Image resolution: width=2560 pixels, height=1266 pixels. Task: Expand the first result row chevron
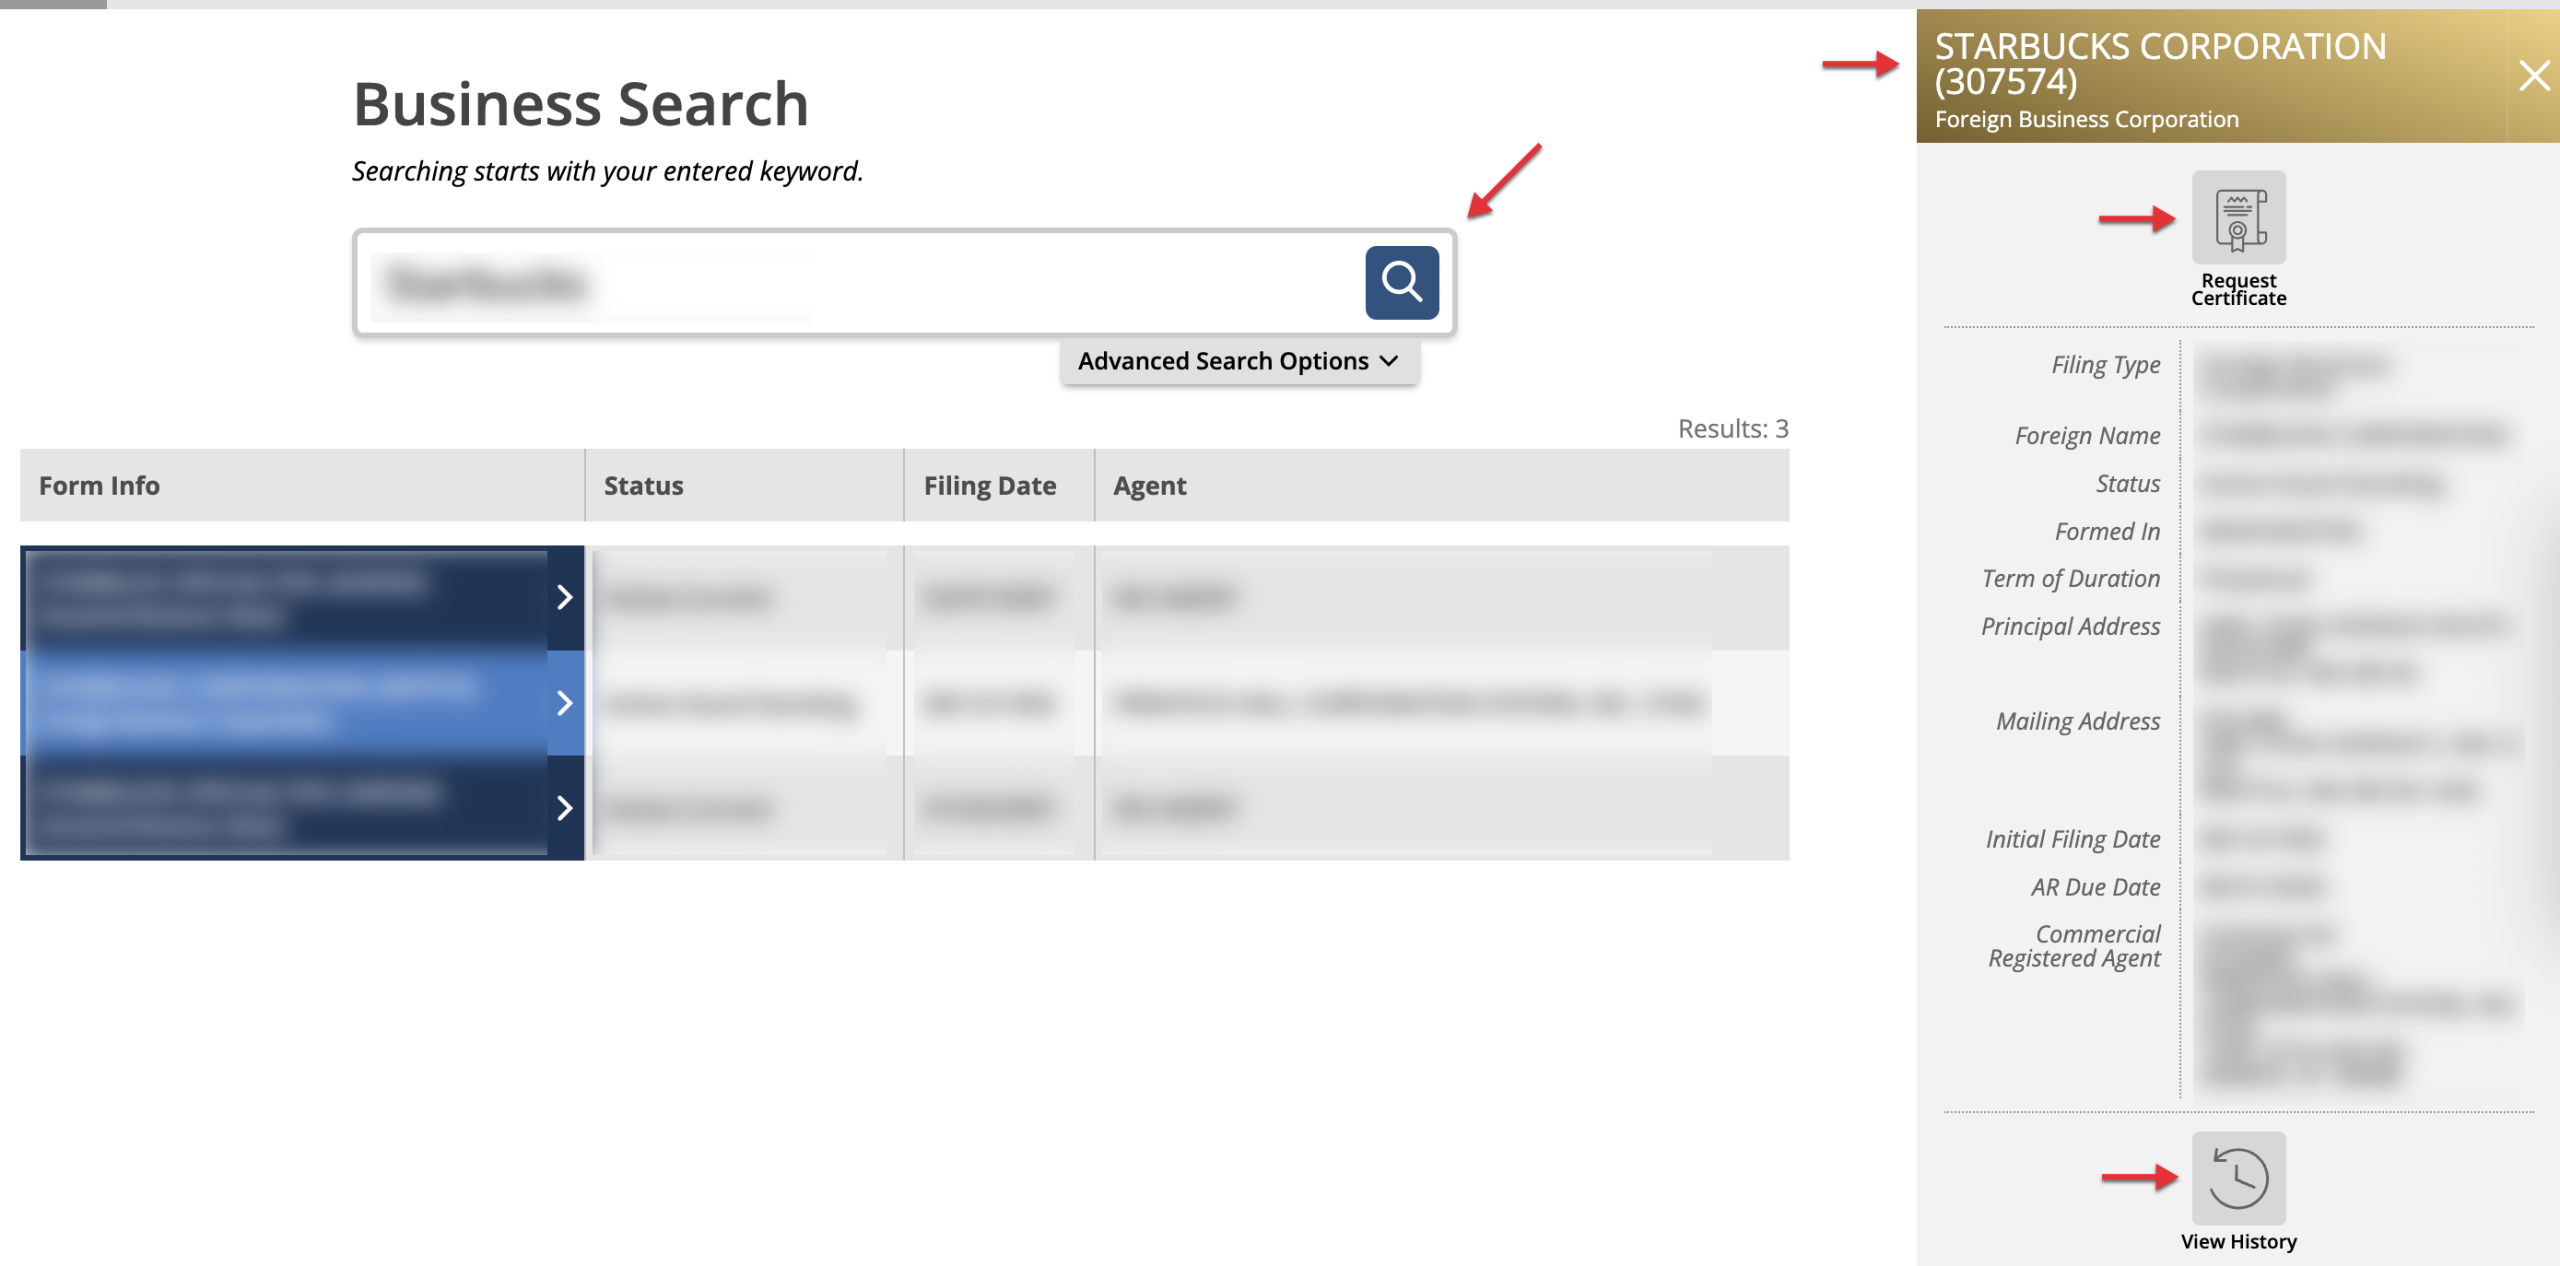(x=564, y=597)
